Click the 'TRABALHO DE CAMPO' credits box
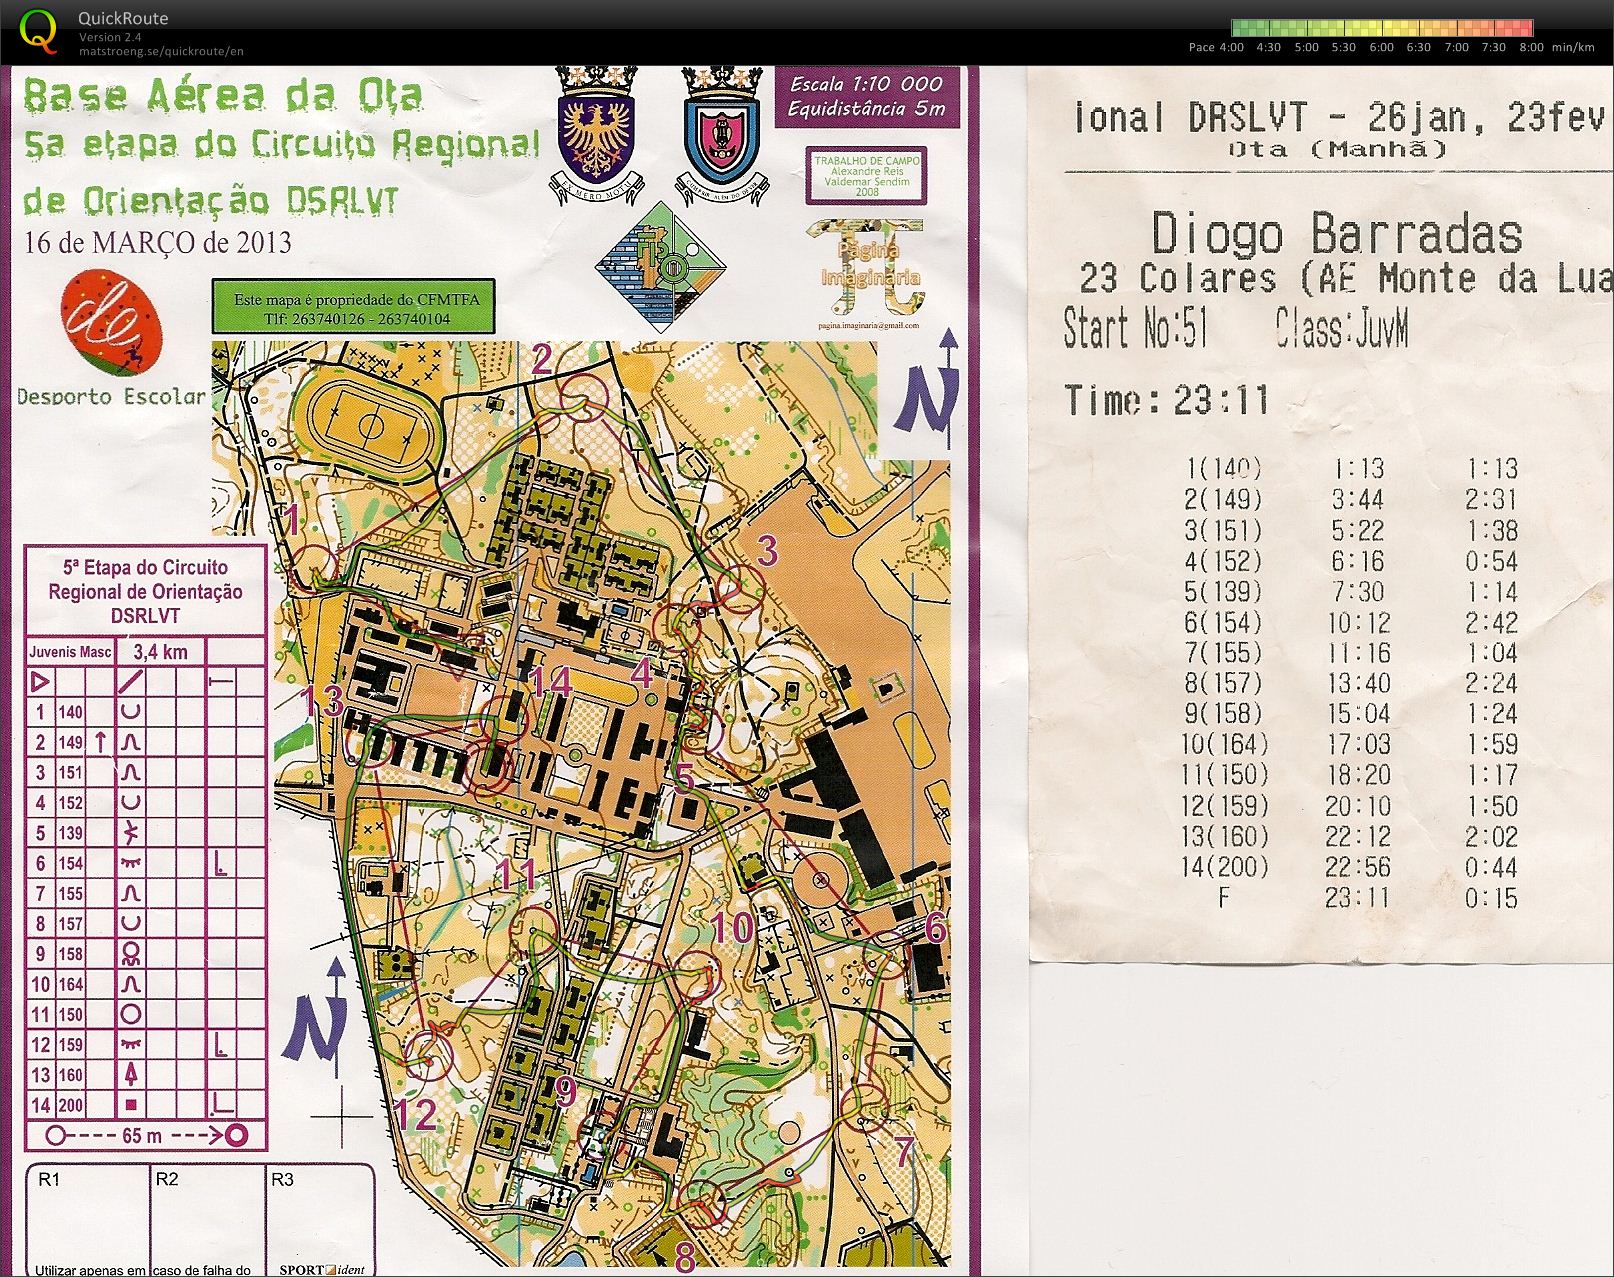The width and height of the screenshot is (1614, 1277). (x=866, y=173)
